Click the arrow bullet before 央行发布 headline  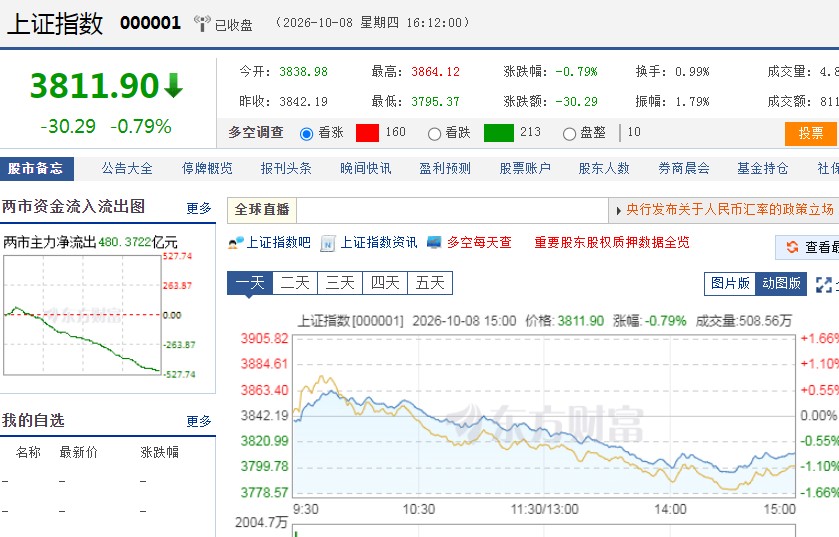618,211
